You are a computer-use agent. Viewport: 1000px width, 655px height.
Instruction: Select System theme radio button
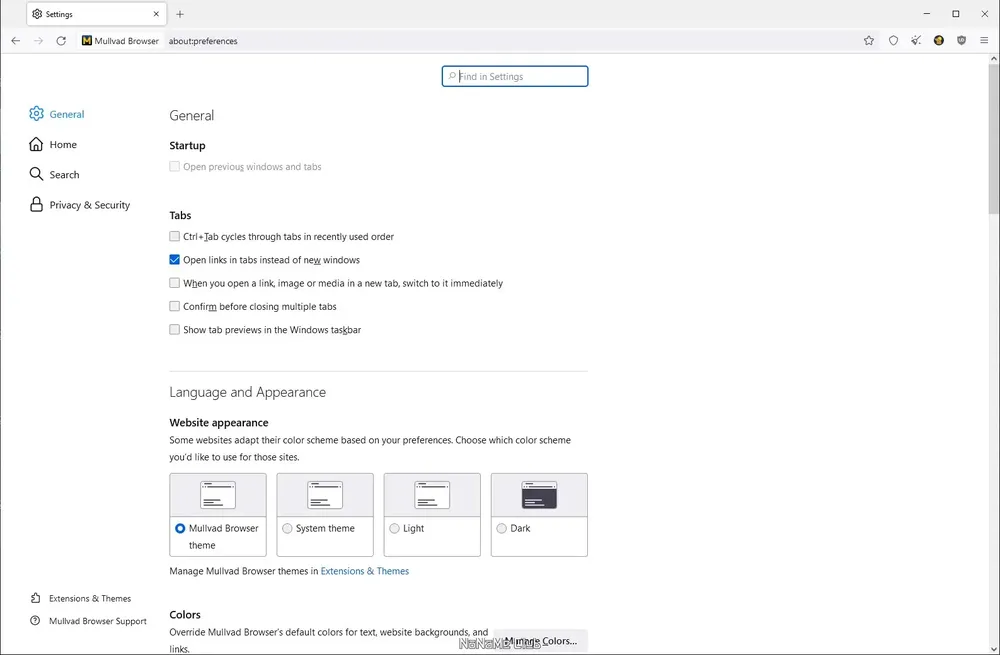tap(287, 528)
